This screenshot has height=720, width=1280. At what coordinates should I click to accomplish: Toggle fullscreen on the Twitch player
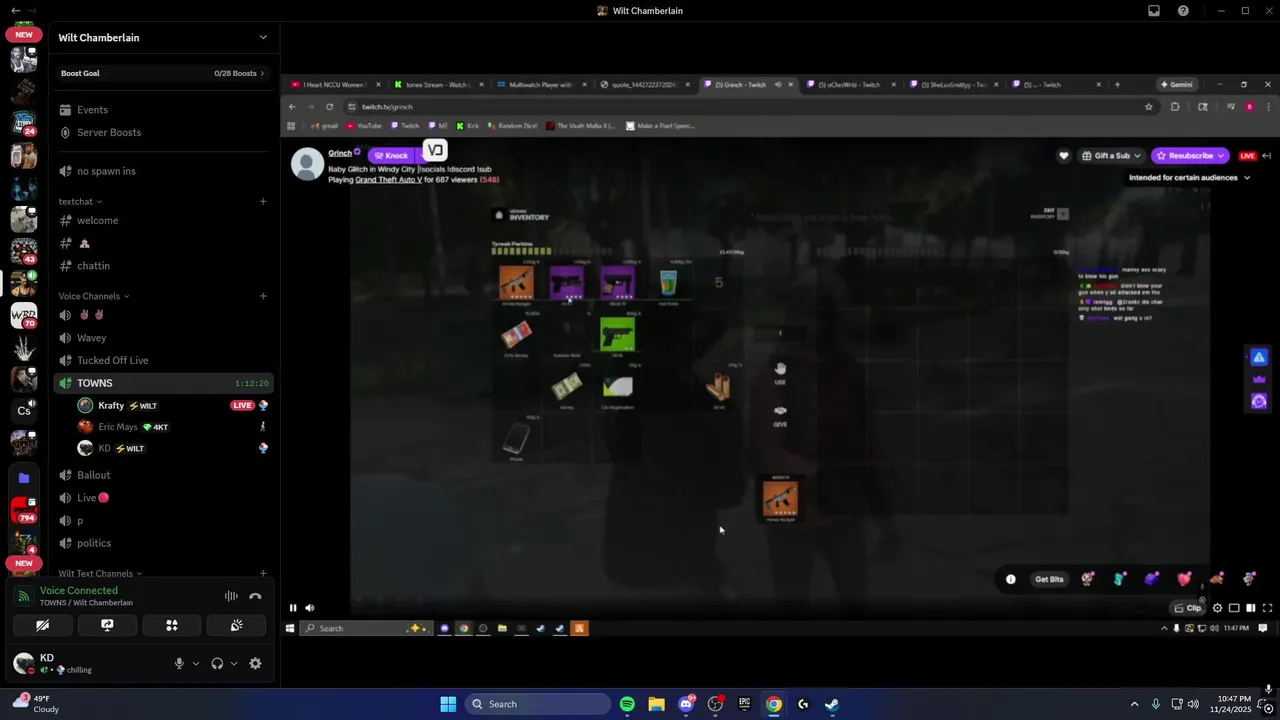1267,608
